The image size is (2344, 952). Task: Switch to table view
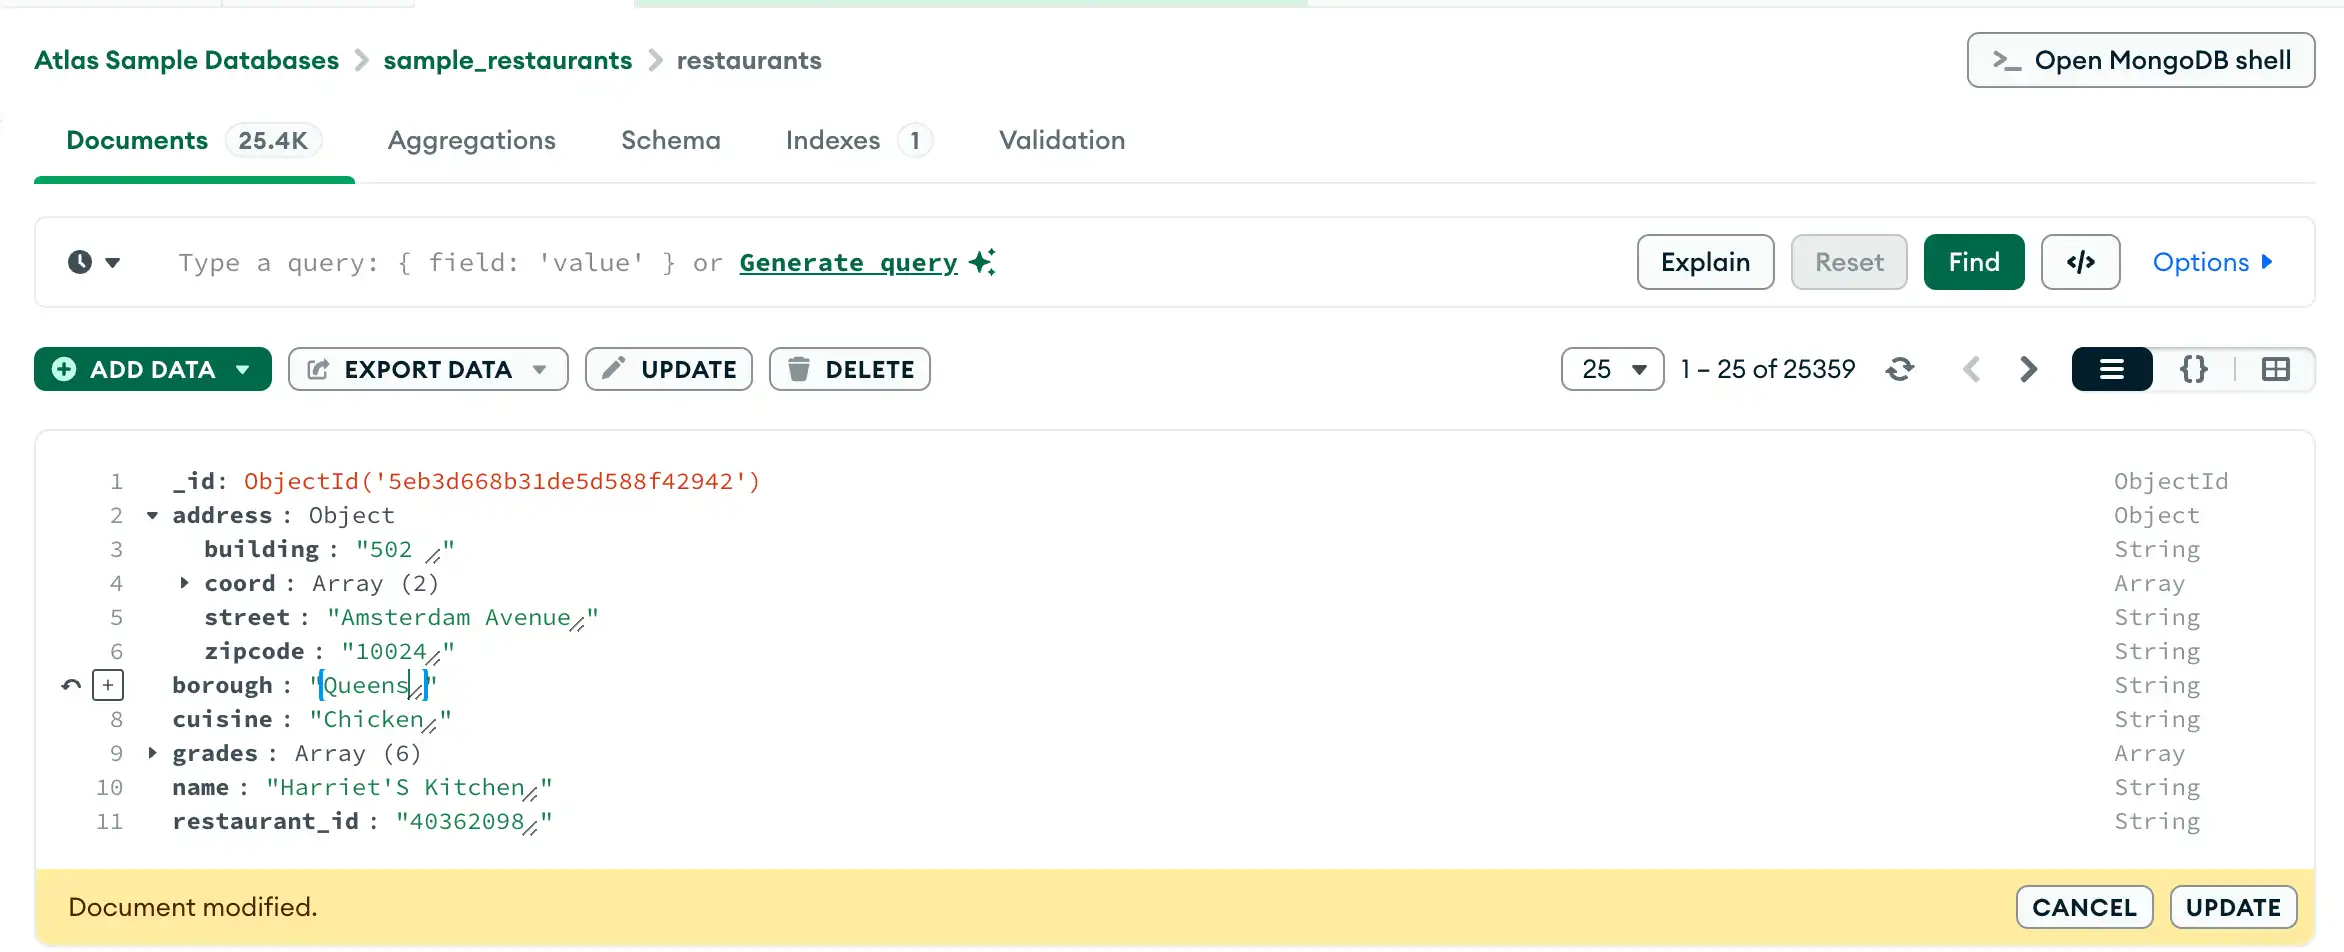[2276, 369]
